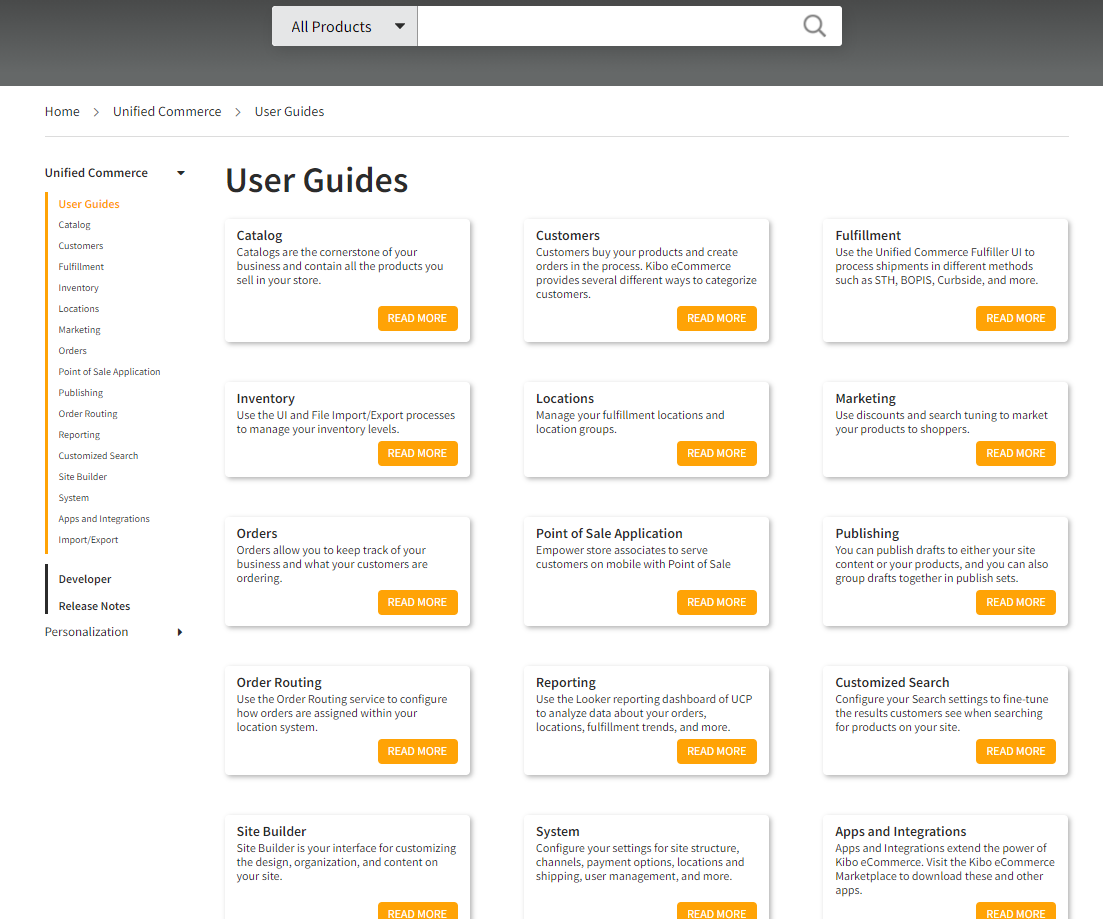Click the Order Routing card title
The height and width of the screenshot is (919, 1103).
279,682
